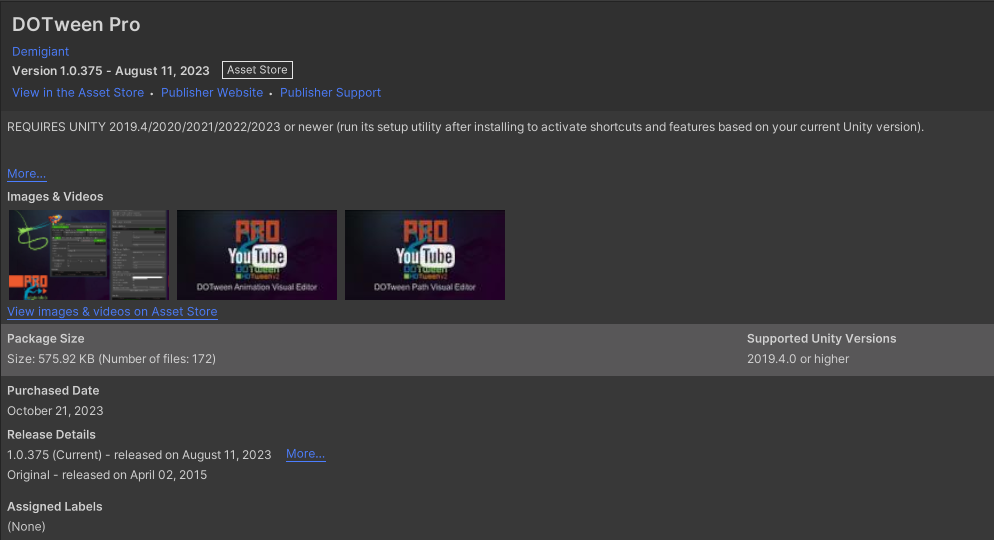Image resolution: width=994 pixels, height=540 pixels.
Task: Open DOTween Path Visual Editor video thumbnail
Action: click(x=425, y=255)
